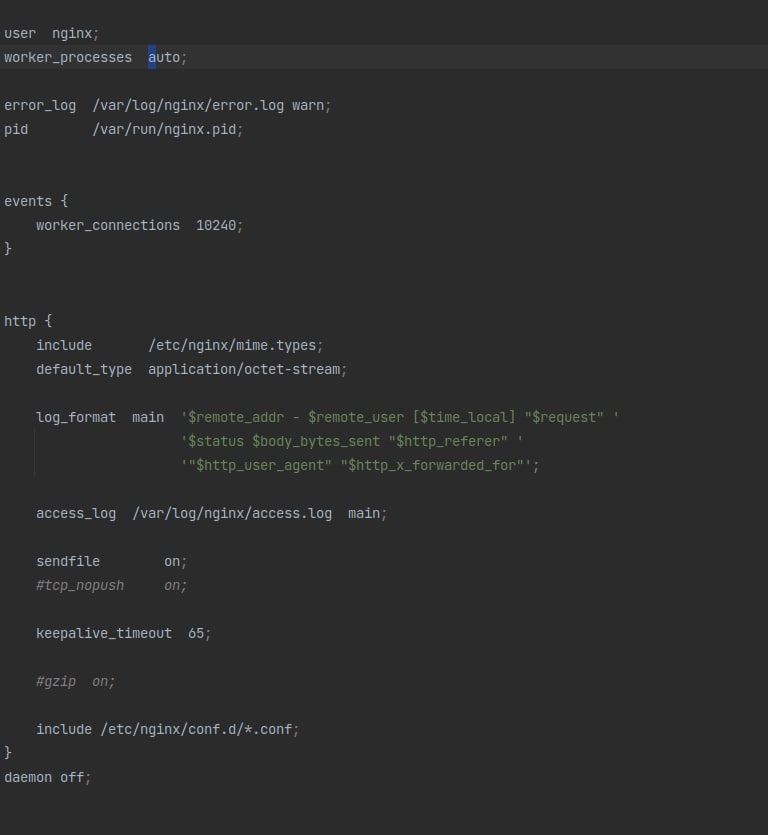Click the application/octet-stream value

(244, 370)
